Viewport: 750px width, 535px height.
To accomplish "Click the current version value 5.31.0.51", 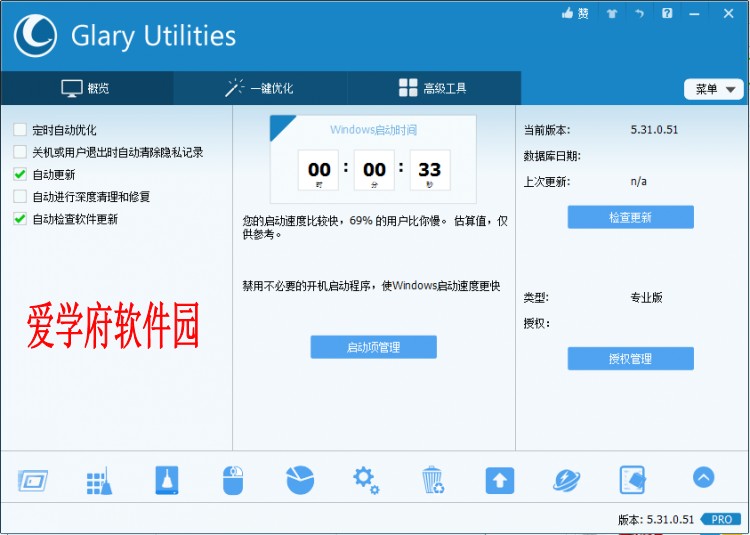I will coord(654,130).
